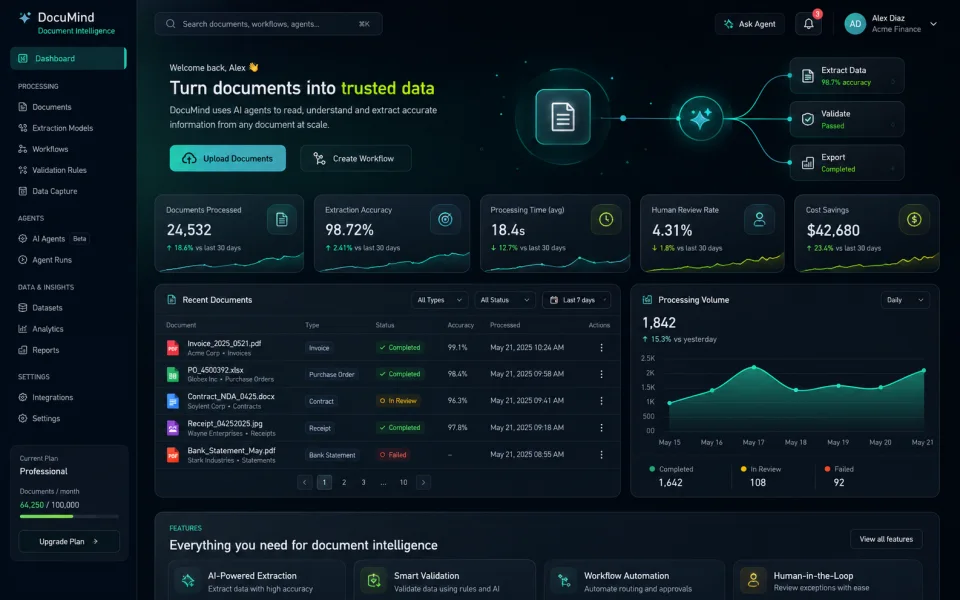This screenshot has height=600, width=960.
Task: Go to previous page of documents
Action: tap(304, 482)
